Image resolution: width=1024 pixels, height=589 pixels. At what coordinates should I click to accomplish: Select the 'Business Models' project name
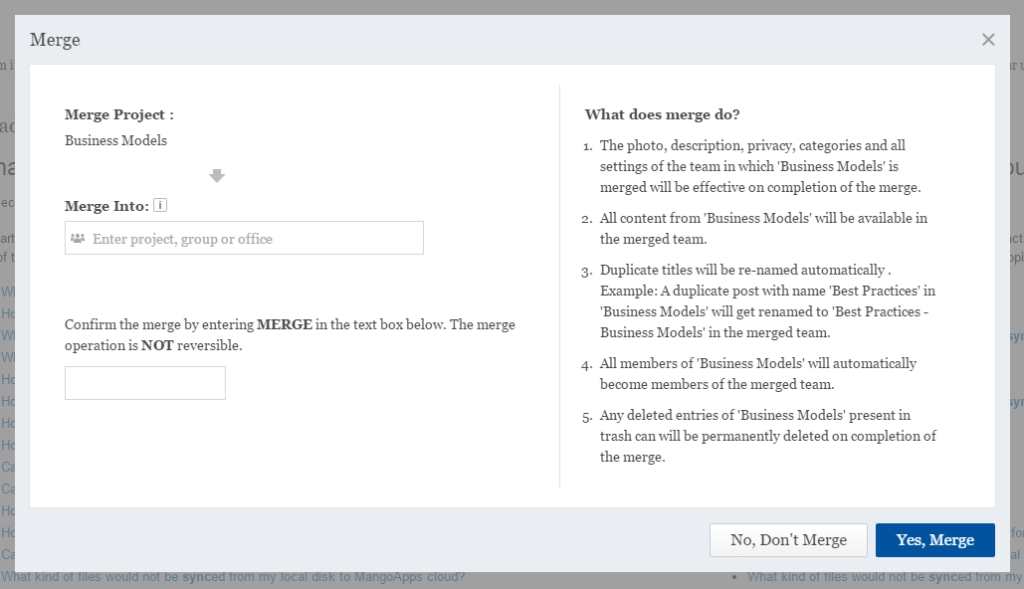[116, 141]
